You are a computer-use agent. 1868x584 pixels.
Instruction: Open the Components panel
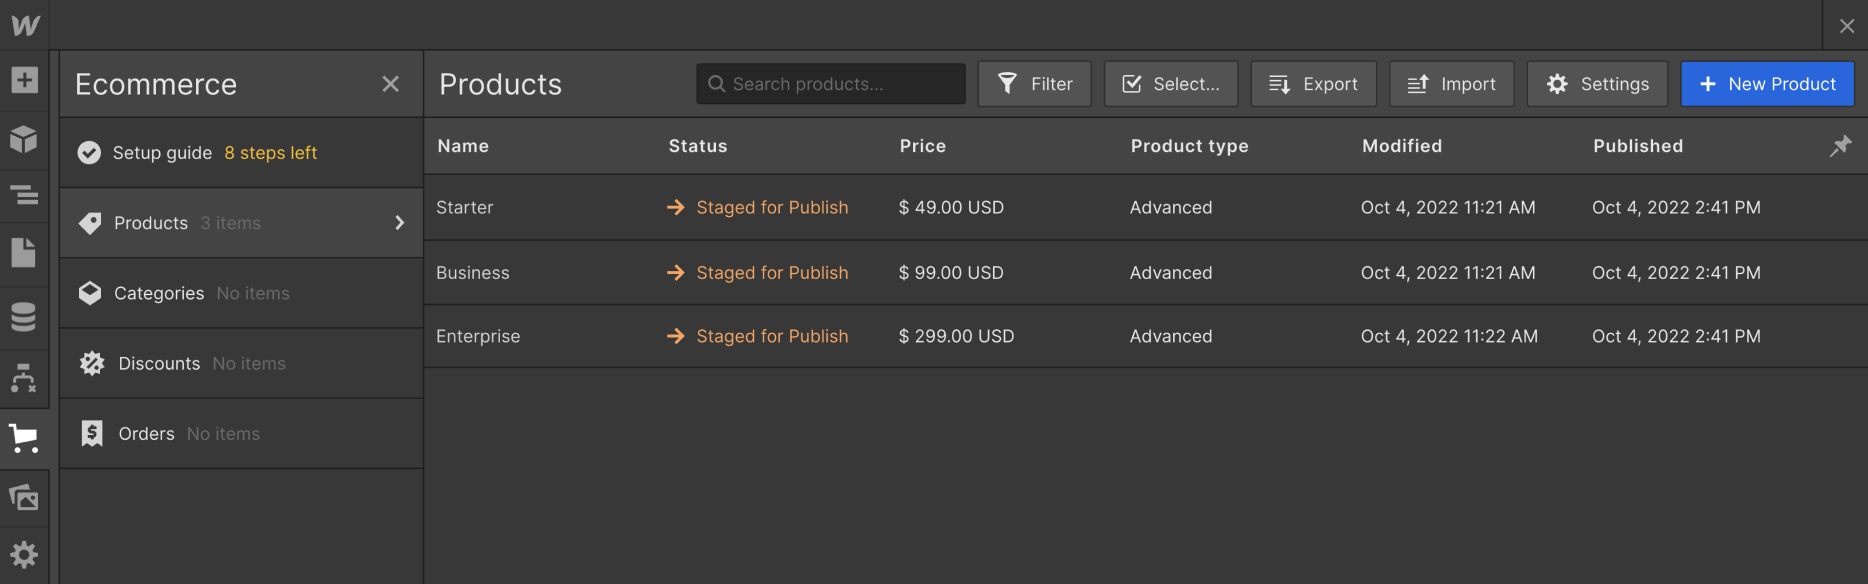pyautogui.click(x=25, y=139)
